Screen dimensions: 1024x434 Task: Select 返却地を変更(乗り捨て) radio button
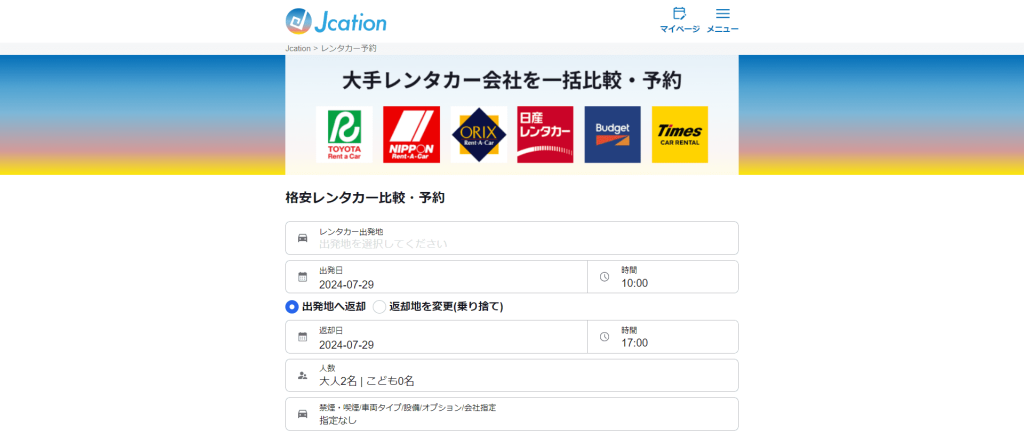[x=379, y=307]
